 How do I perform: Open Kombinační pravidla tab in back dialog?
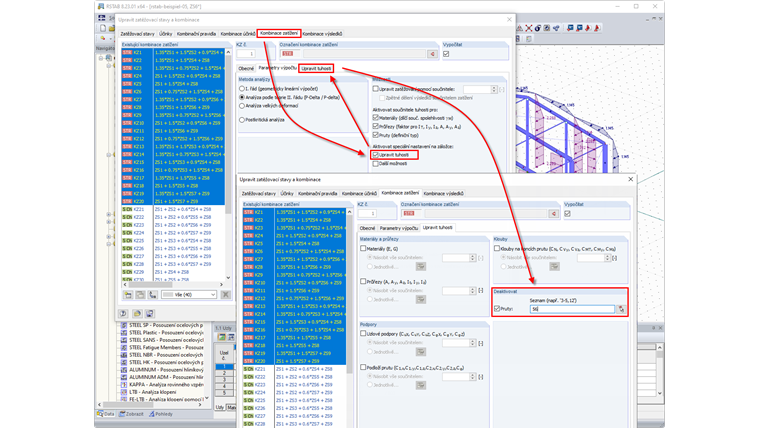point(196,34)
